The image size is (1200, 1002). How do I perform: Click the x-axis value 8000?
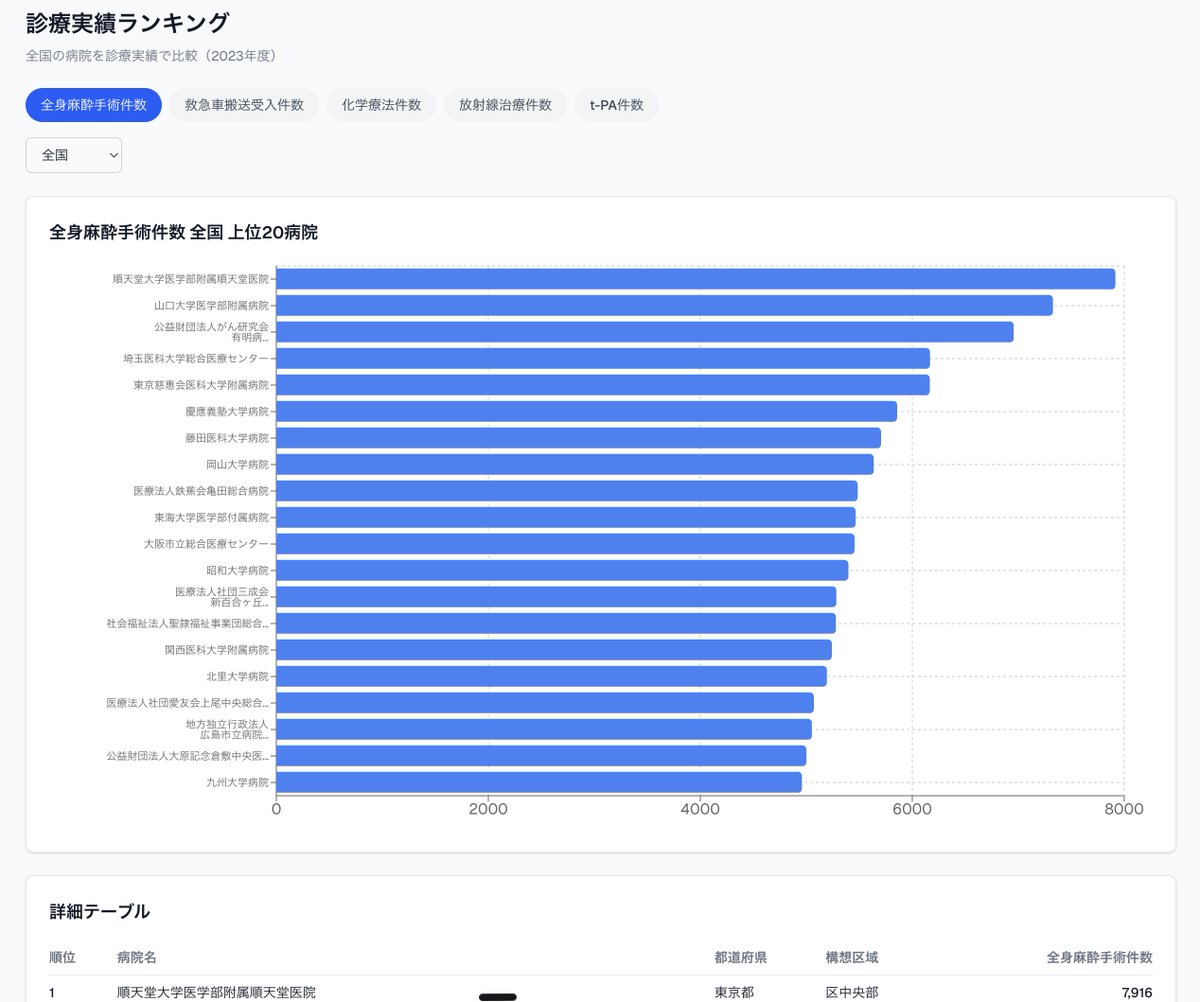[1124, 809]
